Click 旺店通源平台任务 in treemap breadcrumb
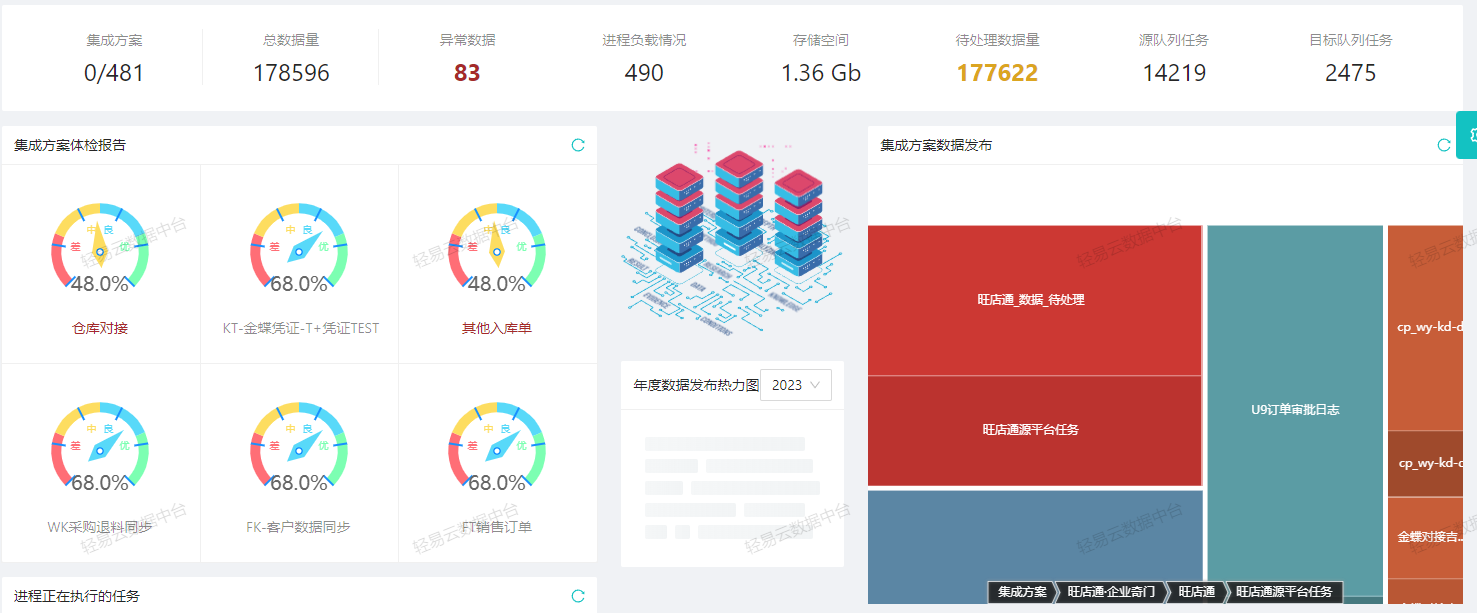1477x613 pixels. [x=1284, y=592]
